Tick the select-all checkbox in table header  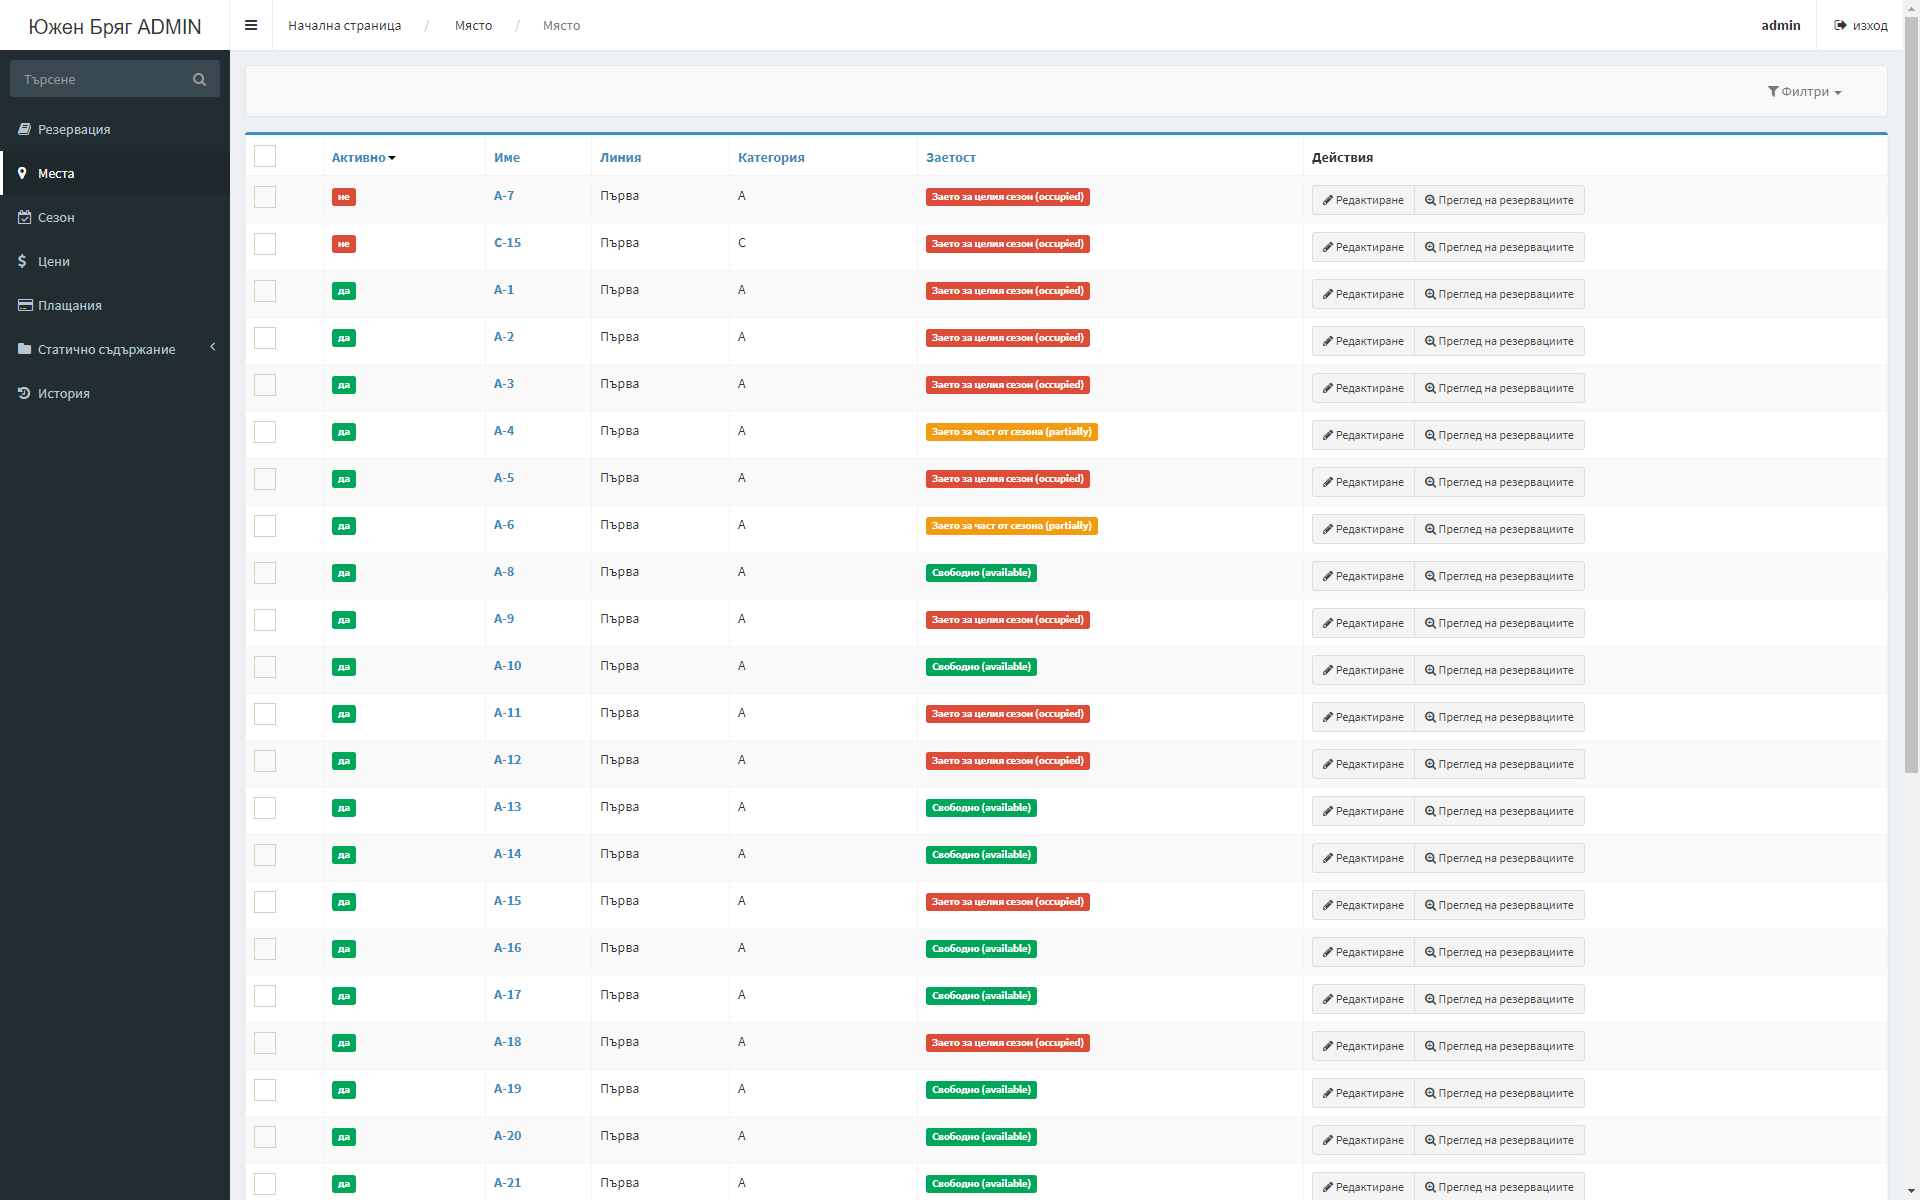click(265, 156)
